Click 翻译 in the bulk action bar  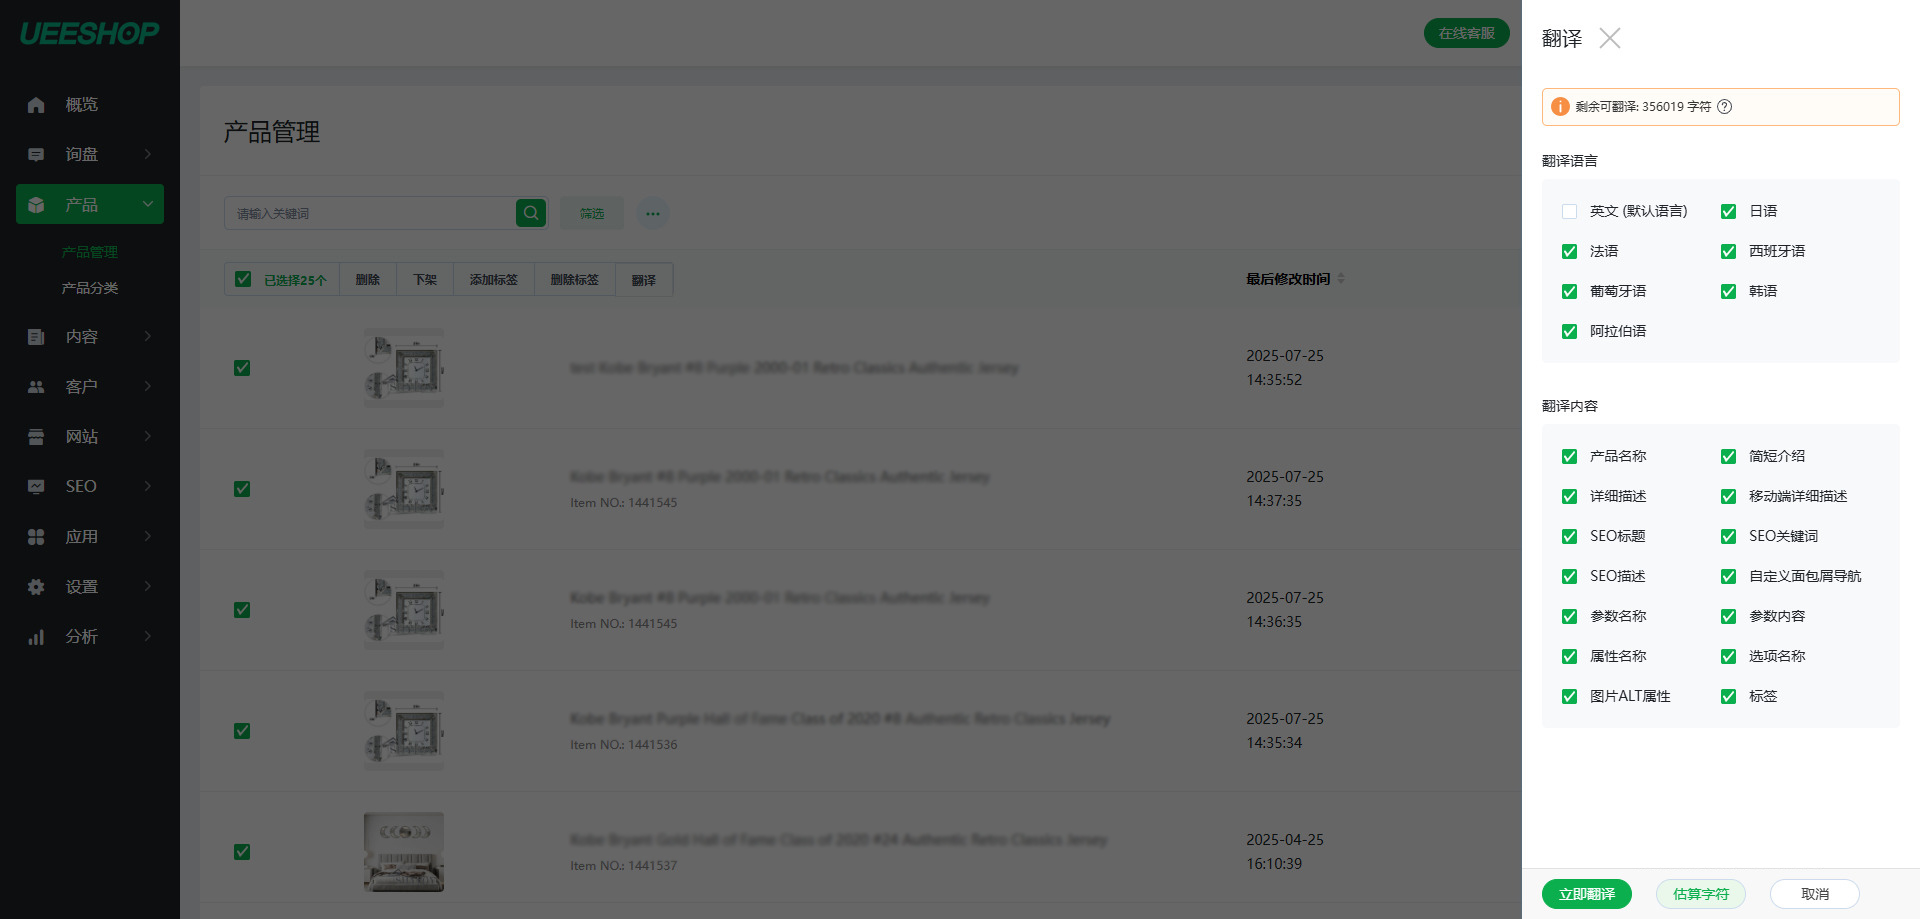[644, 280]
